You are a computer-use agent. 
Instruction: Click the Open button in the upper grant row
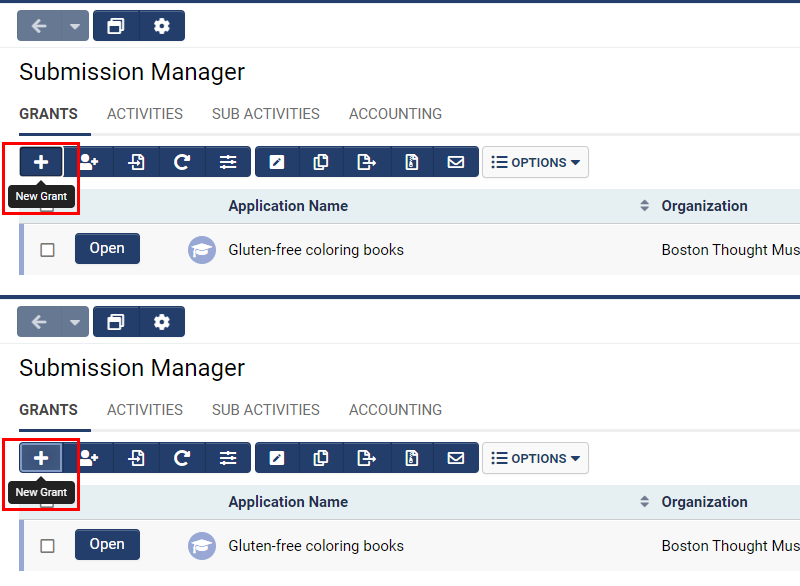pyautogui.click(x=107, y=249)
